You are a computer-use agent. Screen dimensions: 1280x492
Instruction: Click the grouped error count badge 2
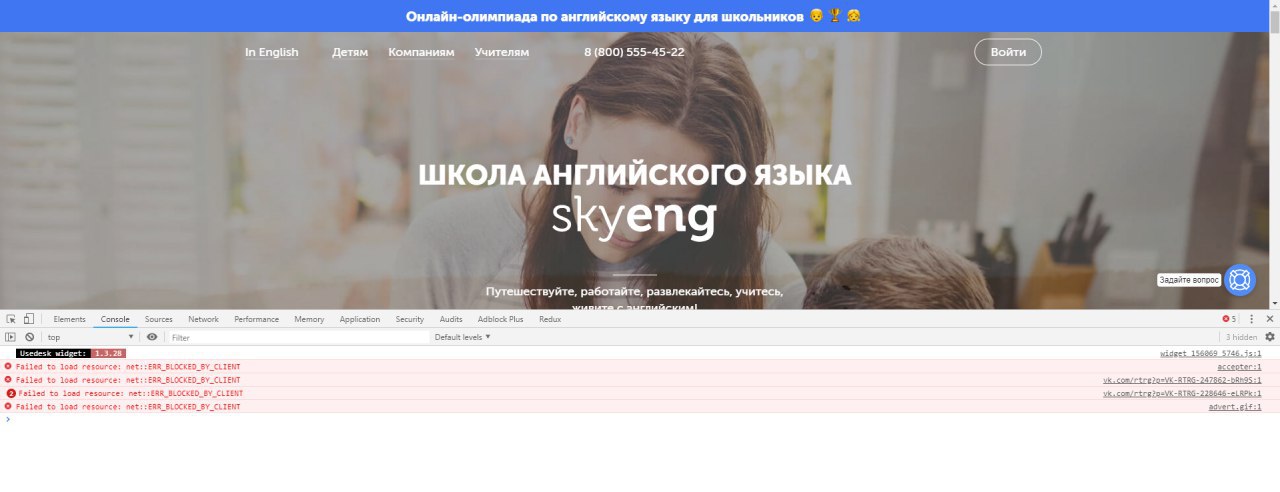pyautogui.click(x=11, y=393)
